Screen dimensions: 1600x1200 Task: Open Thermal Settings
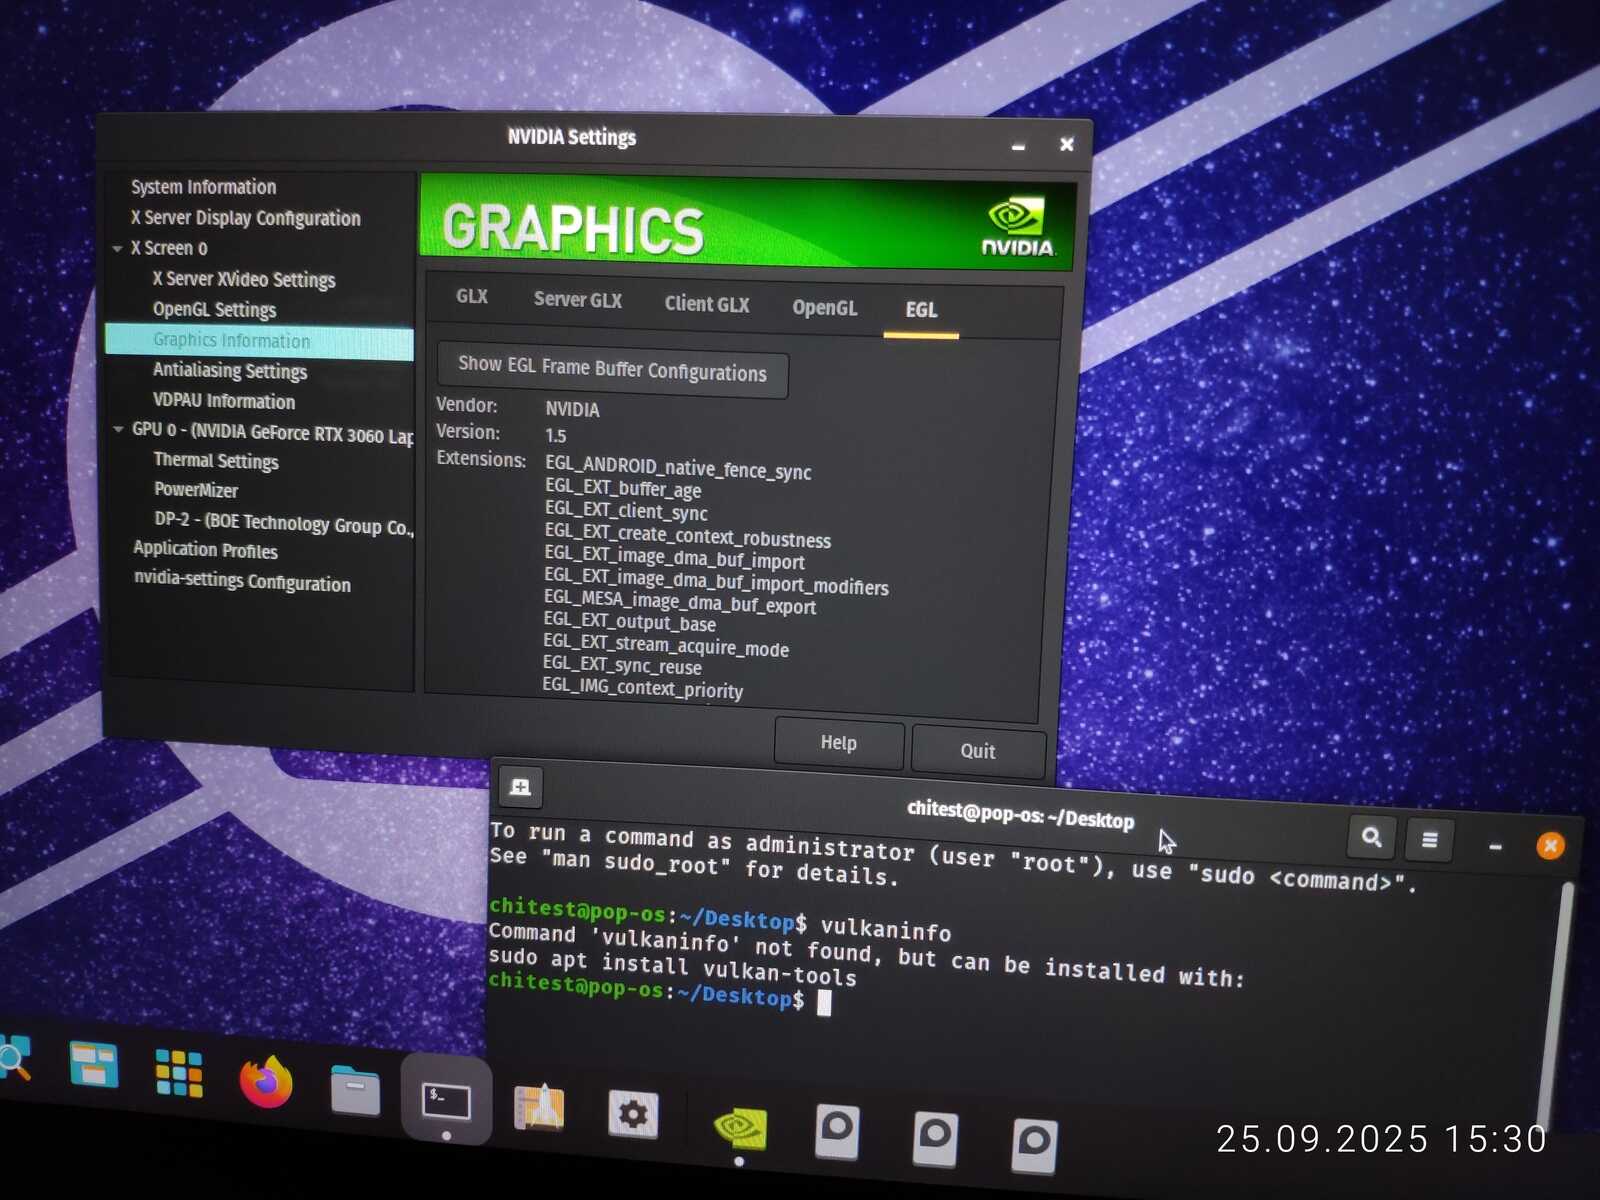pyautogui.click(x=216, y=461)
